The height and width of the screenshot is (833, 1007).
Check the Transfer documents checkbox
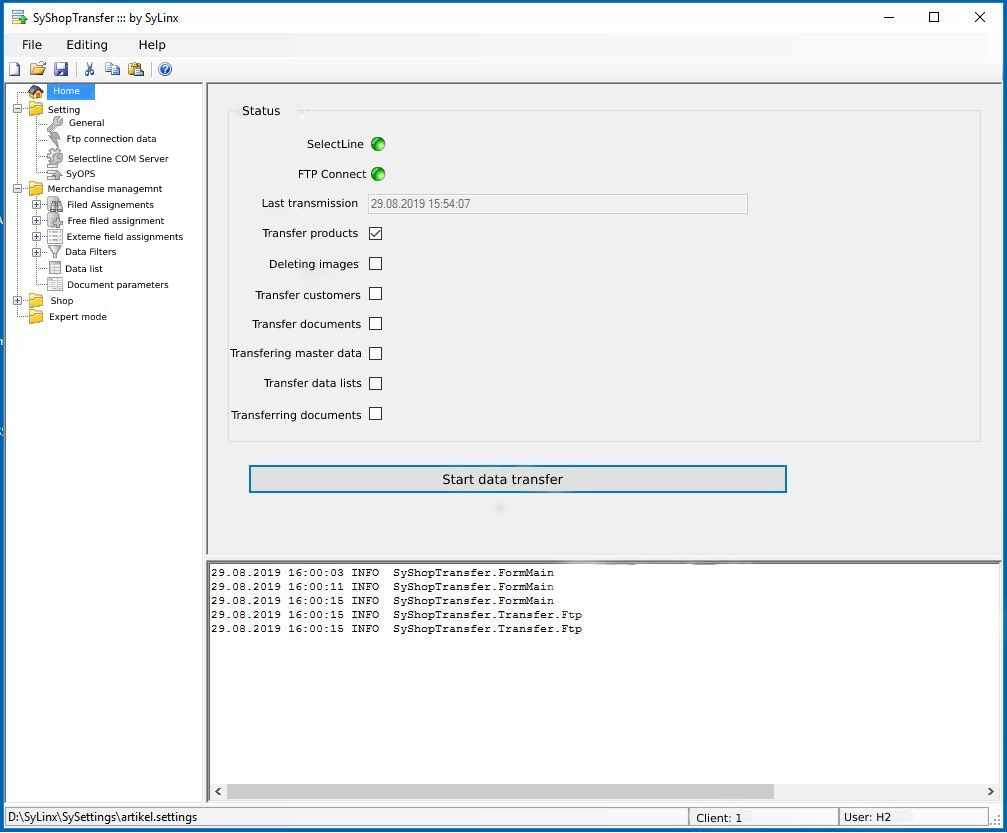pos(376,324)
